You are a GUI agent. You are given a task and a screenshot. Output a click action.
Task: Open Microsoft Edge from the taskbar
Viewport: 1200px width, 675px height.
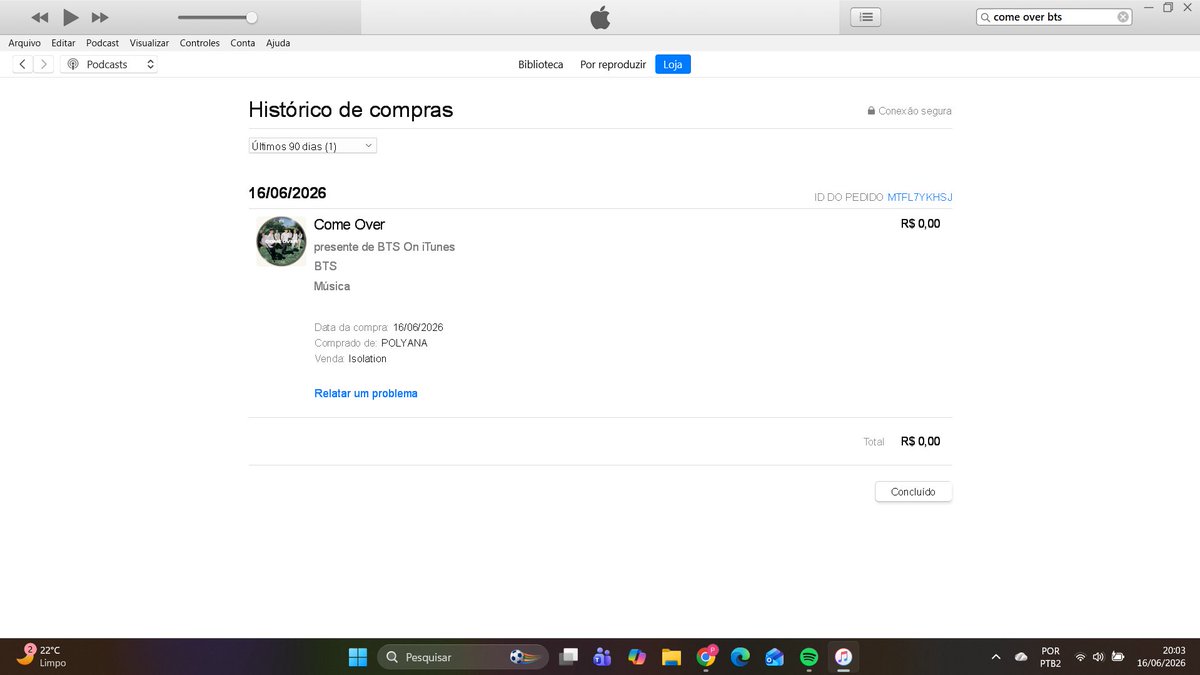[x=740, y=657]
